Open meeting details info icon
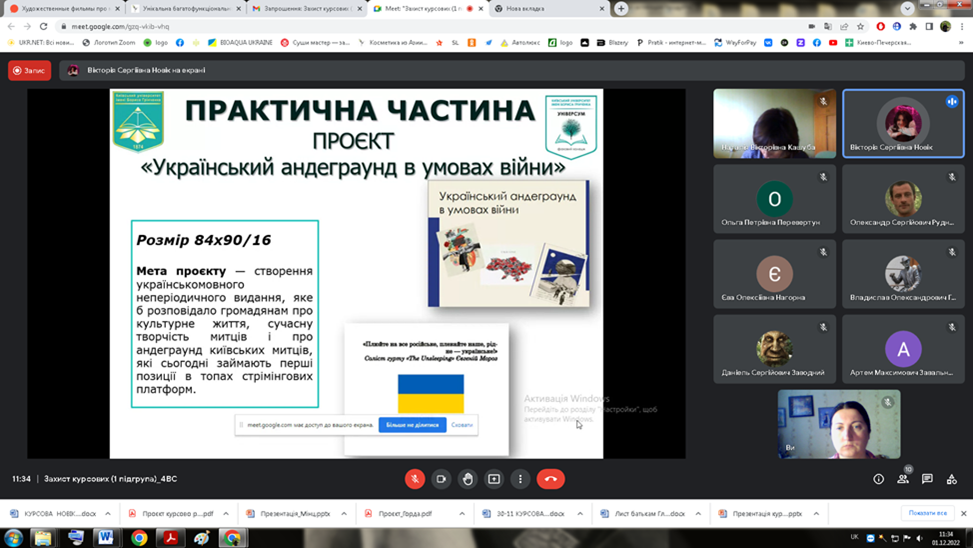Viewport: 973px width, 548px height. (x=879, y=479)
